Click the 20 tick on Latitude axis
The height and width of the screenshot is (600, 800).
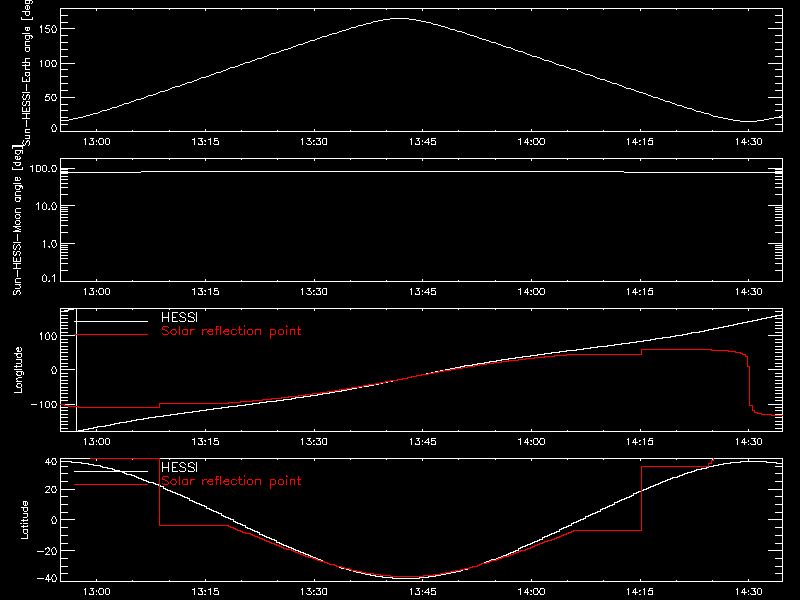[x=51, y=490]
